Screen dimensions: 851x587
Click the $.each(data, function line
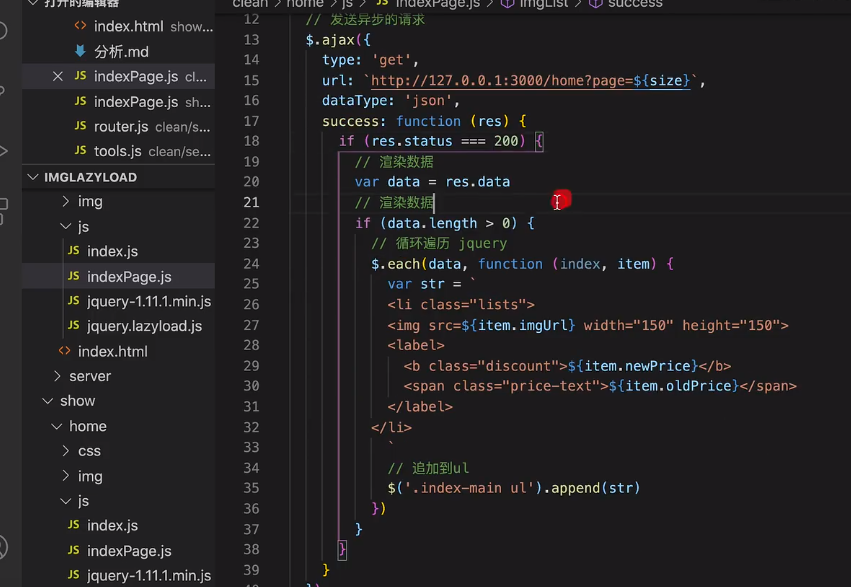click(522, 264)
